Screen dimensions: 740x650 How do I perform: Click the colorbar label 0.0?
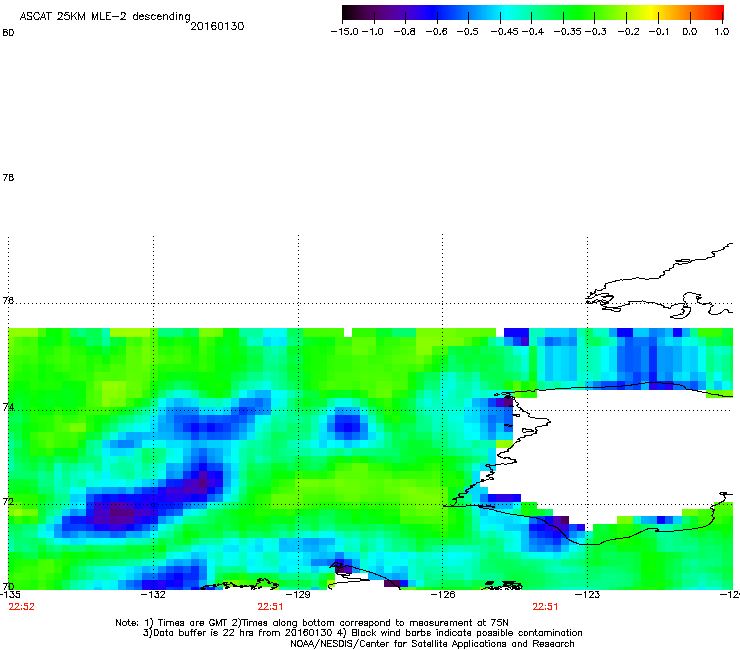coord(690,32)
